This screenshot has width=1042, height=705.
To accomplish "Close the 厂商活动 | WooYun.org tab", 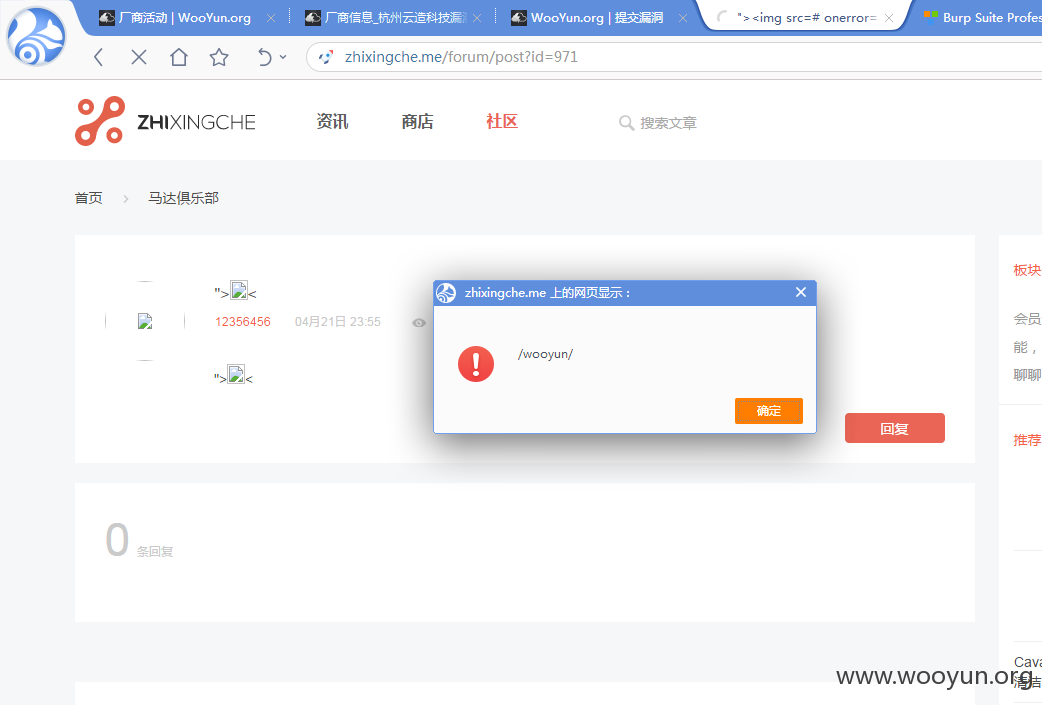I will [271, 19].
